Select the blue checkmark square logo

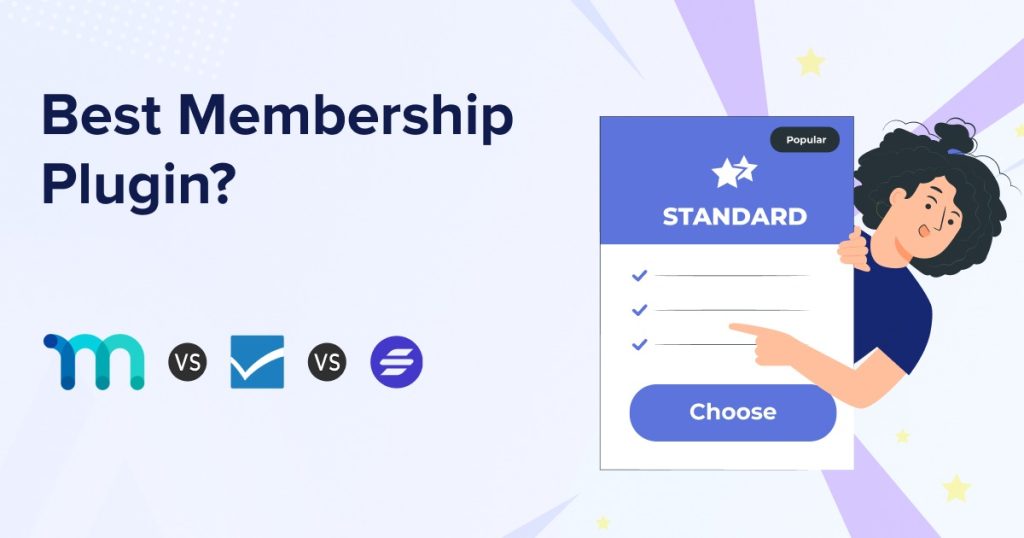point(257,361)
